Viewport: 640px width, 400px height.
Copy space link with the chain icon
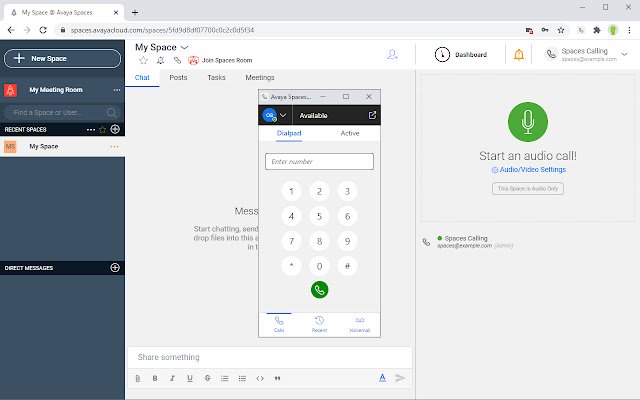(177, 60)
